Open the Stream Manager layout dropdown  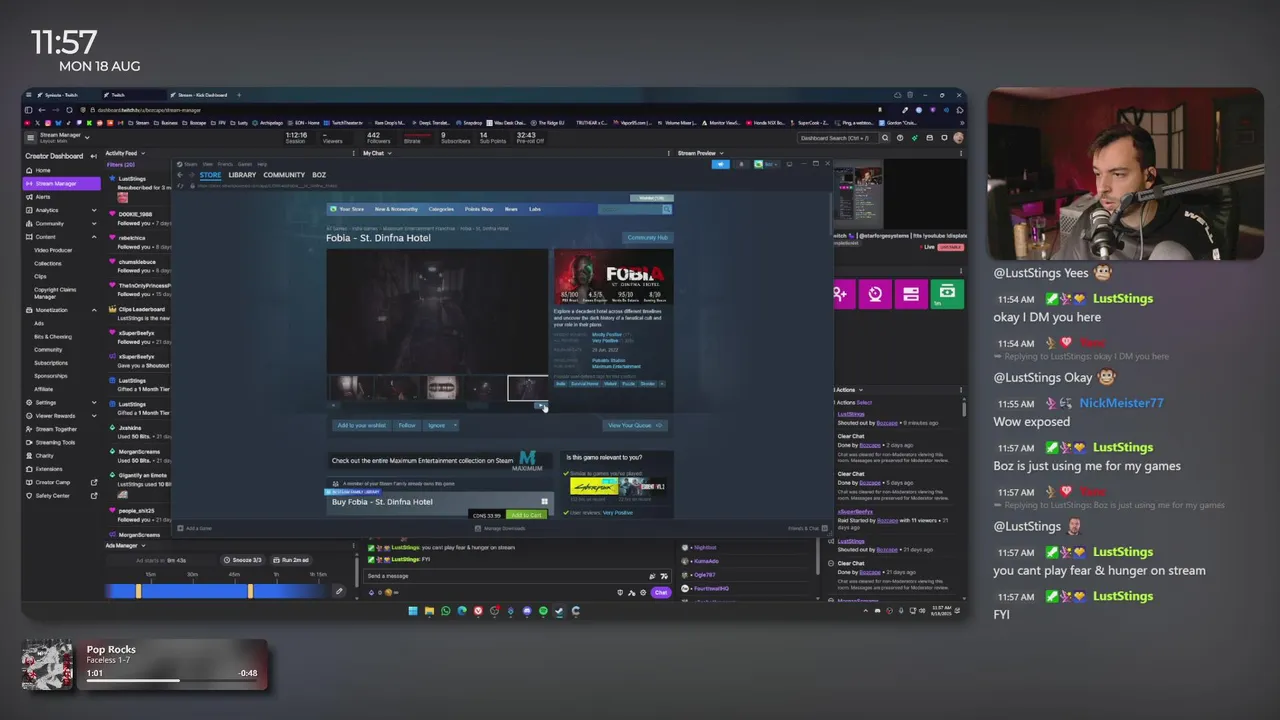[x=87, y=137]
